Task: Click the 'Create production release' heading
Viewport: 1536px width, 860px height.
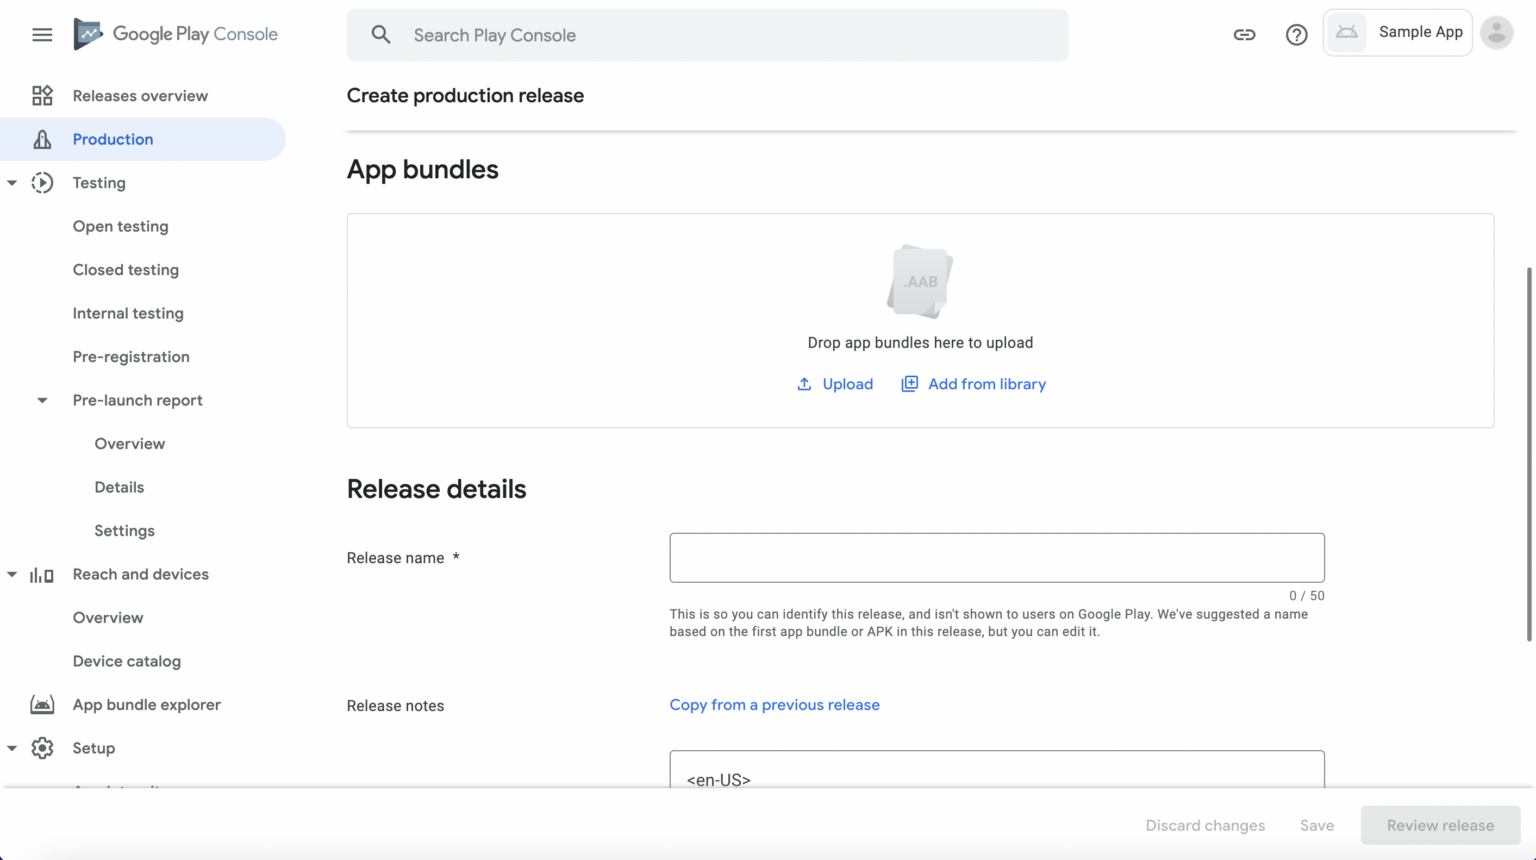Action: [465, 96]
